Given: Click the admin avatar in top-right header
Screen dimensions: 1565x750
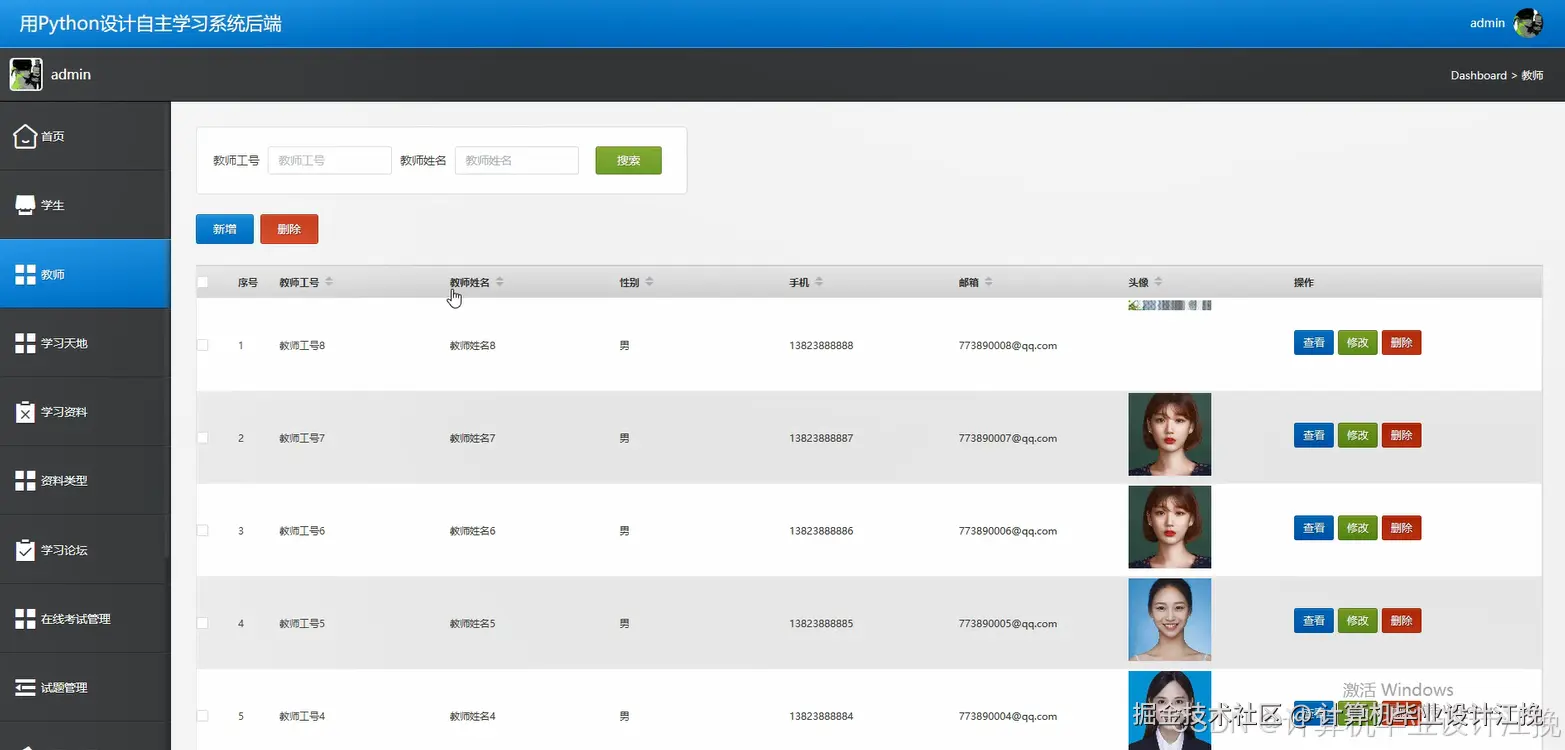Looking at the screenshot, I should coord(1527,23).
